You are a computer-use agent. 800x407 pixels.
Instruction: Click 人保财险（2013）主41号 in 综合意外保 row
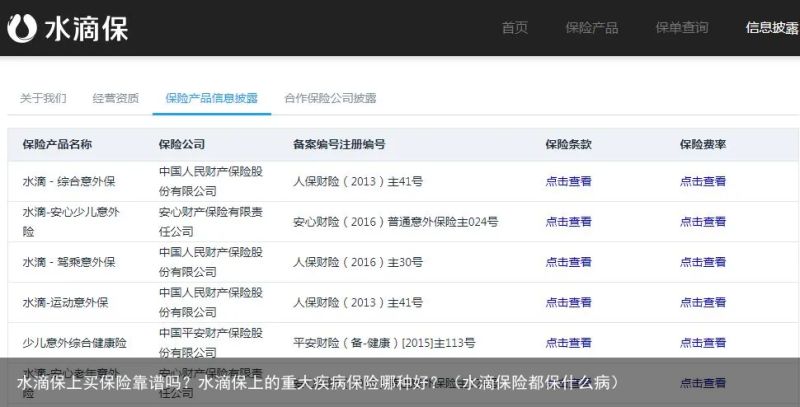point(358,181)
